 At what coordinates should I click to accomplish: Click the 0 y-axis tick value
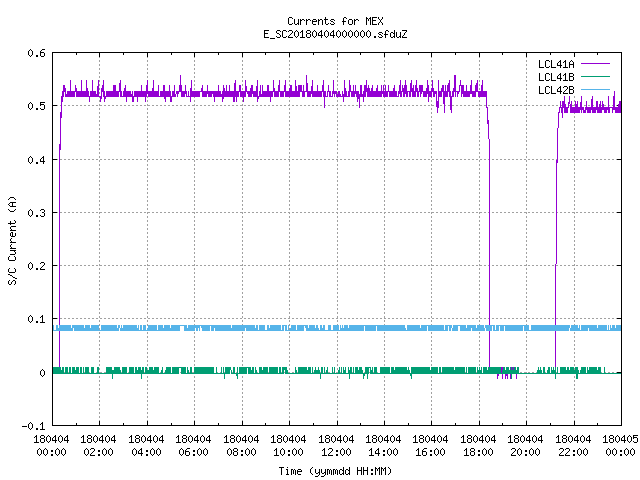coord(42,373)
